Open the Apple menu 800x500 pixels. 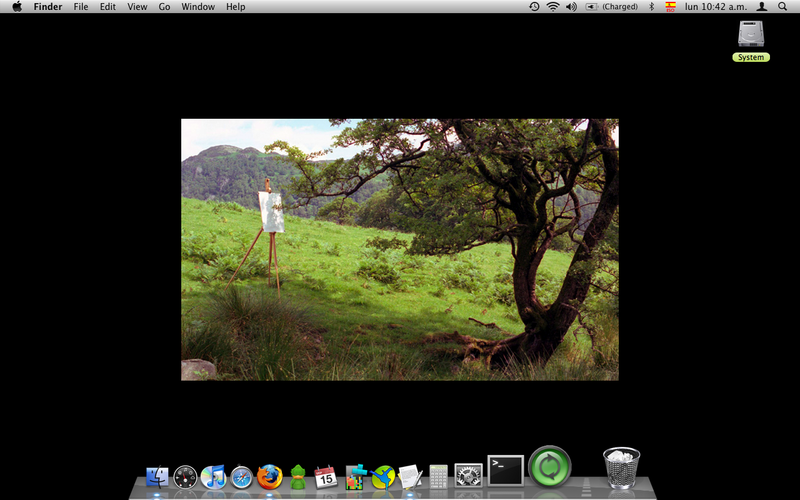17,7
